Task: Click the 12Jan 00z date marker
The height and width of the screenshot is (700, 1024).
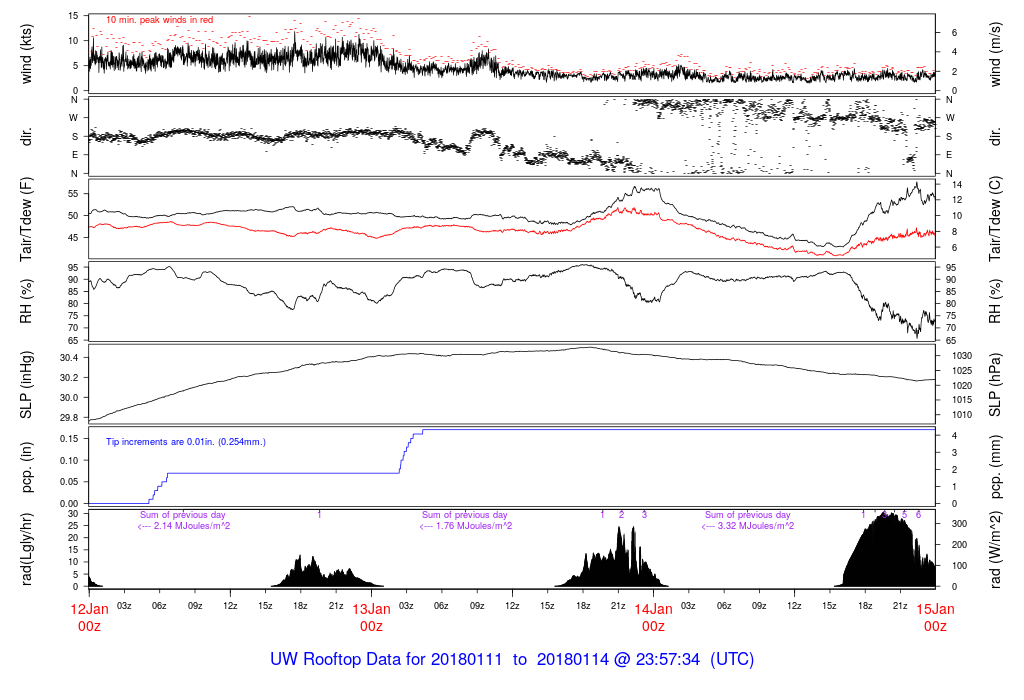Action: pyautogui.click(x=89, y=617)
